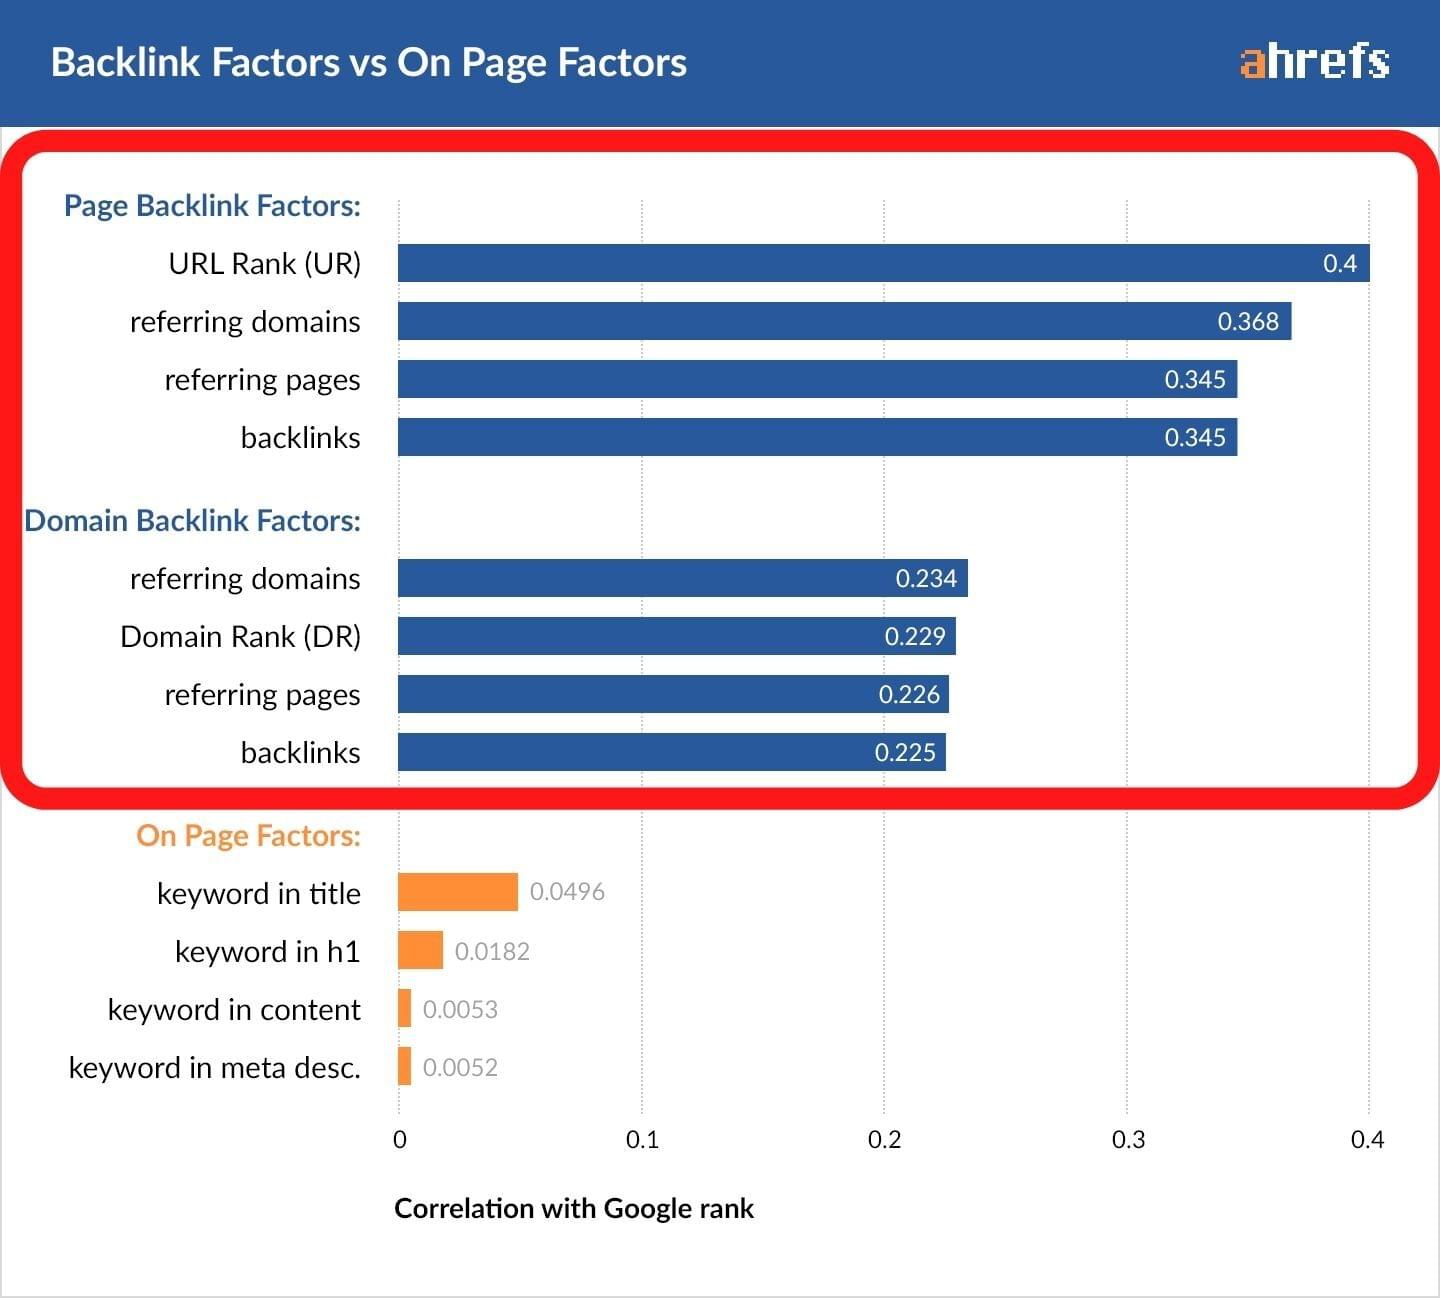Click the 0.225 domain backlinks bar
The height and width of the screenshot is (1298, 1440).
(671, 752)
